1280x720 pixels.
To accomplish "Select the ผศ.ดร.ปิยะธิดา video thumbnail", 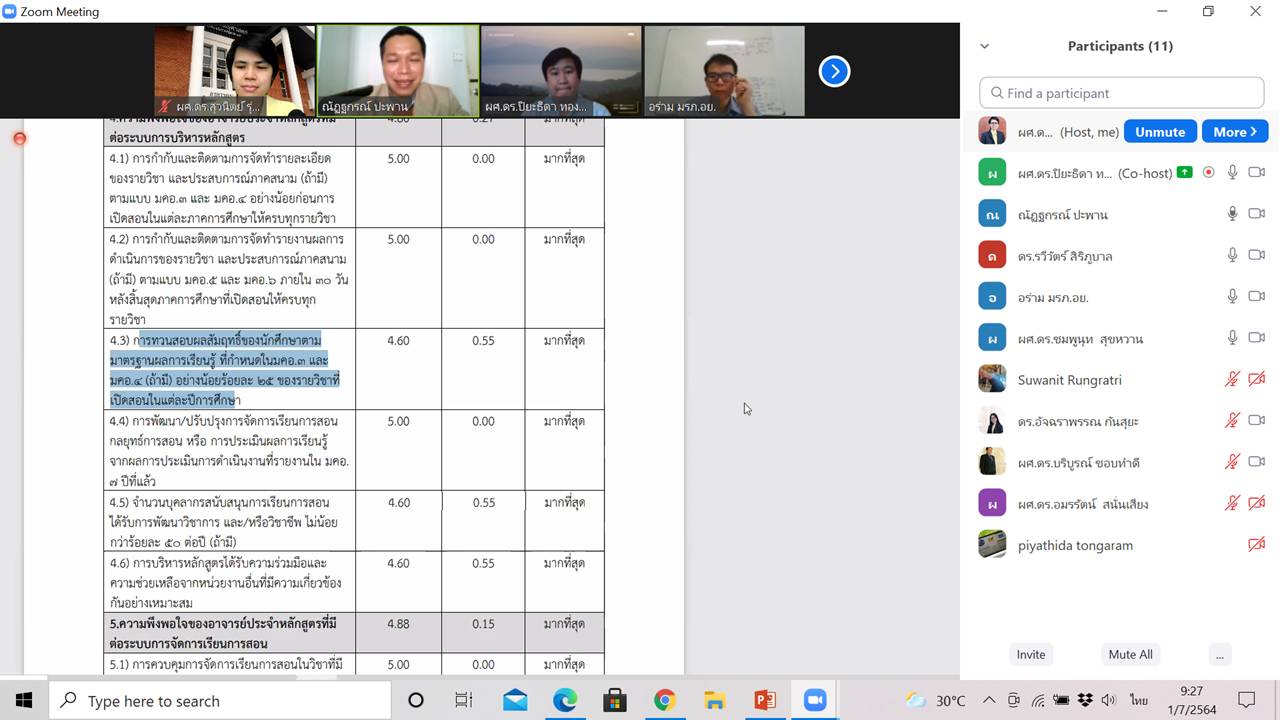I will click(x=561, y=71).
